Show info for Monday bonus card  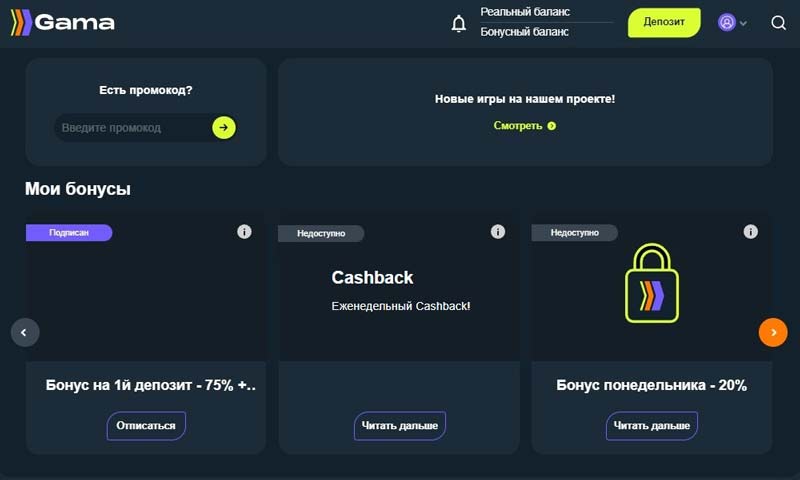tap(751, 232)
